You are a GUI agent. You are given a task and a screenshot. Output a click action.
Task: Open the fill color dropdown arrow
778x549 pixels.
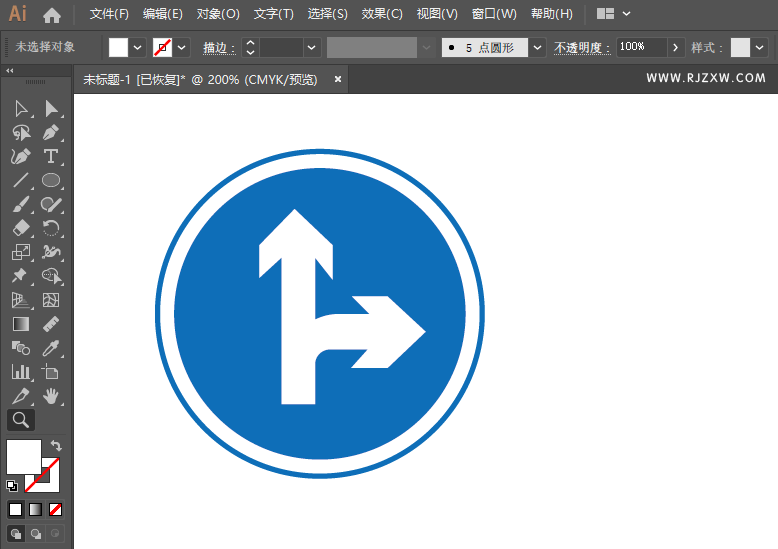click(x=137, y=48)
